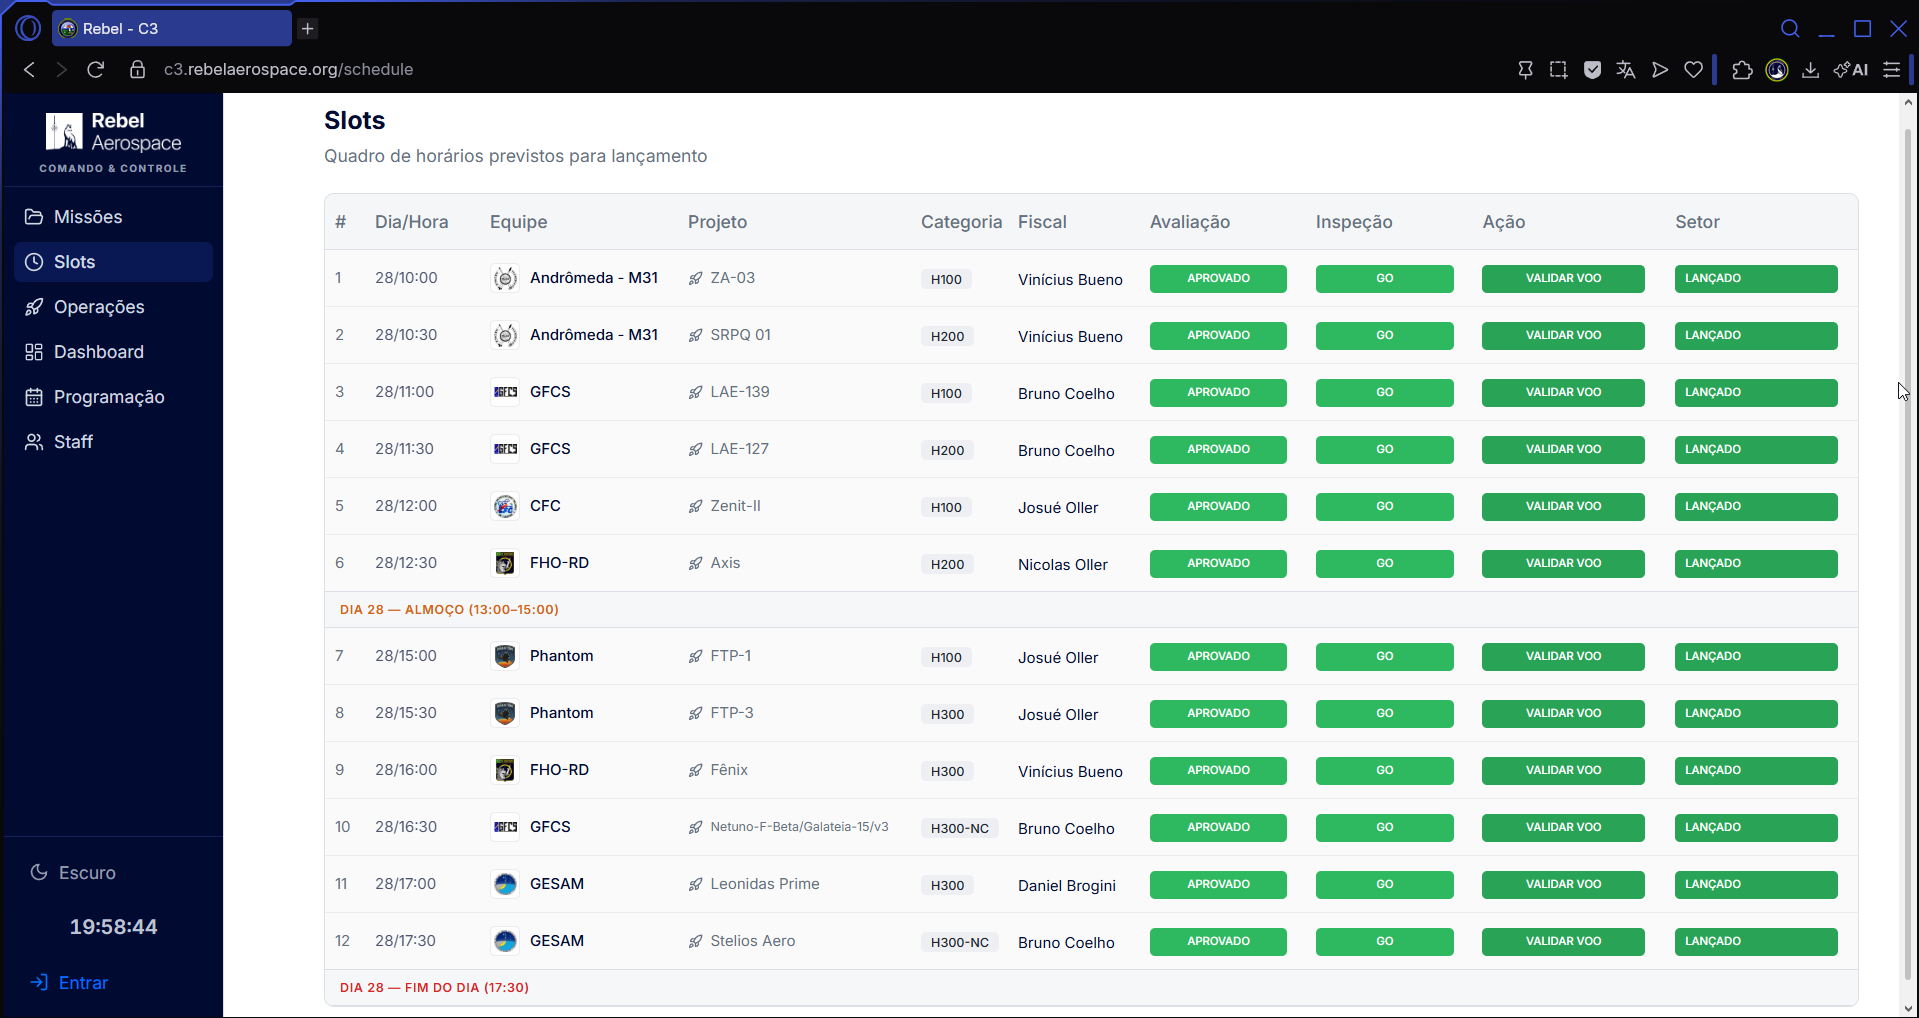Open the ad blocker shield icon
Image resolution: width=1919 pixels, height=1018 pixels.
(1593, 69)
